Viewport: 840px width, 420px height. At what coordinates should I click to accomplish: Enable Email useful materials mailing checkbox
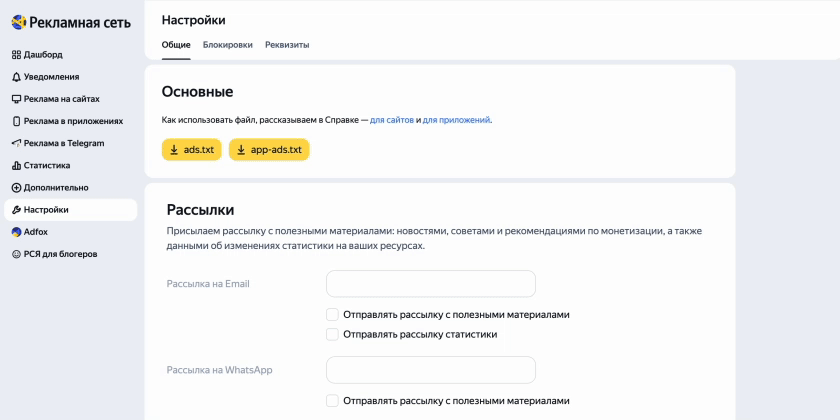pyautogui.click(x=333, y=314)
